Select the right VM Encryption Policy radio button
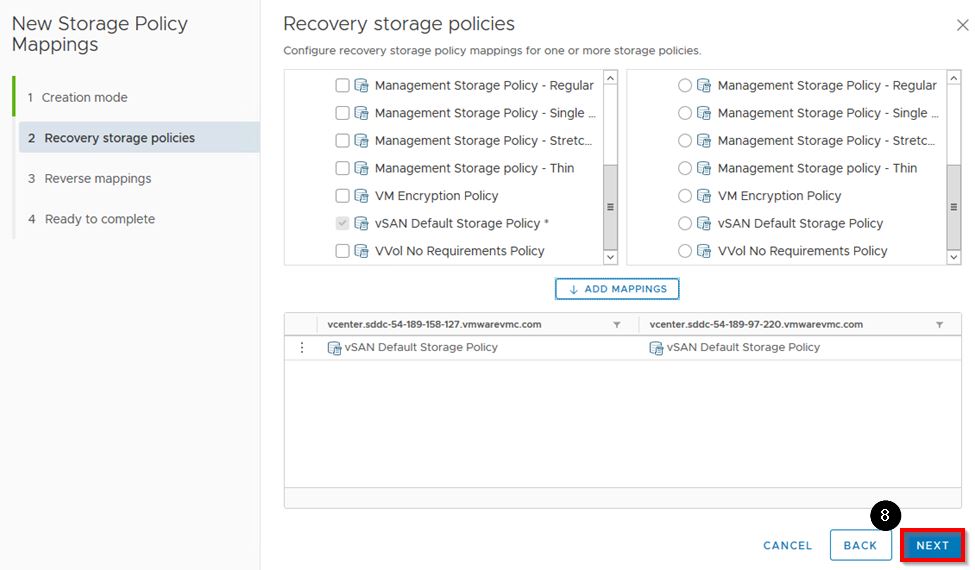The image size is (975, 570). click(x=685, y=196)
